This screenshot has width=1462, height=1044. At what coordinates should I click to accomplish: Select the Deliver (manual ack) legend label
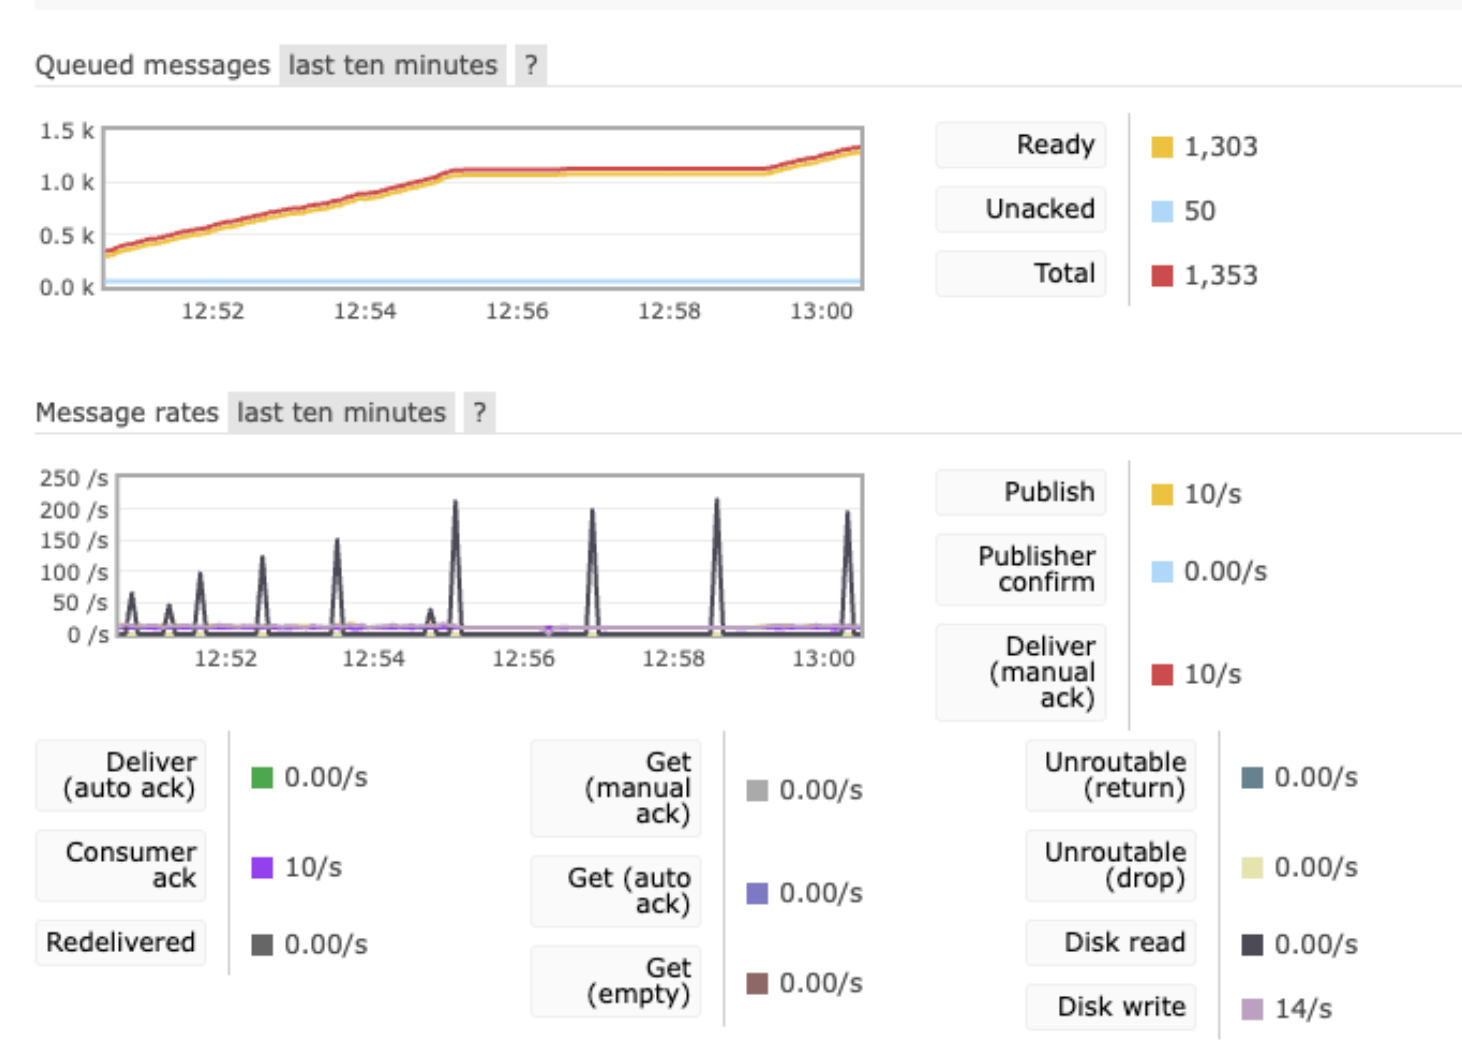click(x=1021, y=673)
